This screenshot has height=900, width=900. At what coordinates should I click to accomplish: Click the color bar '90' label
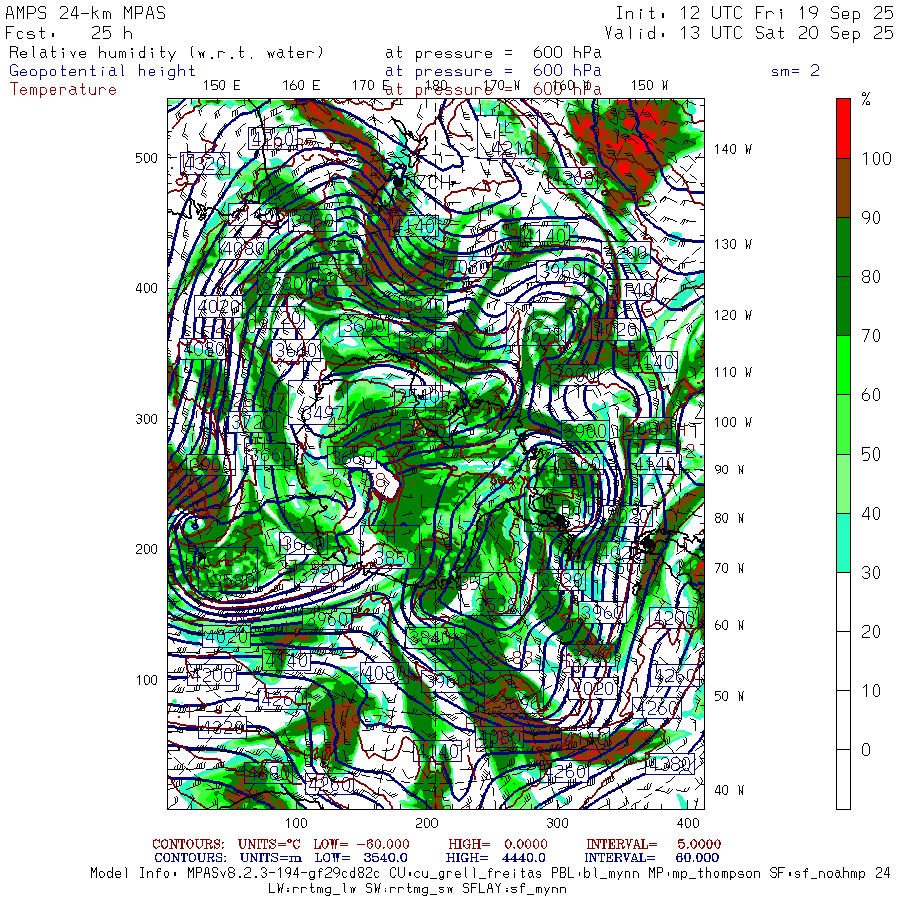pos(871,218)
